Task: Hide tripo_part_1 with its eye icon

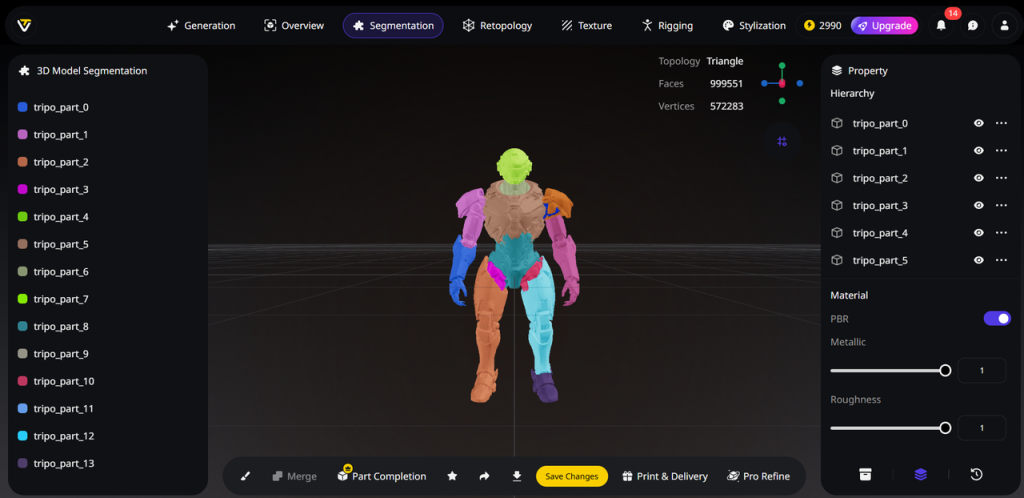Action: [x=979, y=151]
